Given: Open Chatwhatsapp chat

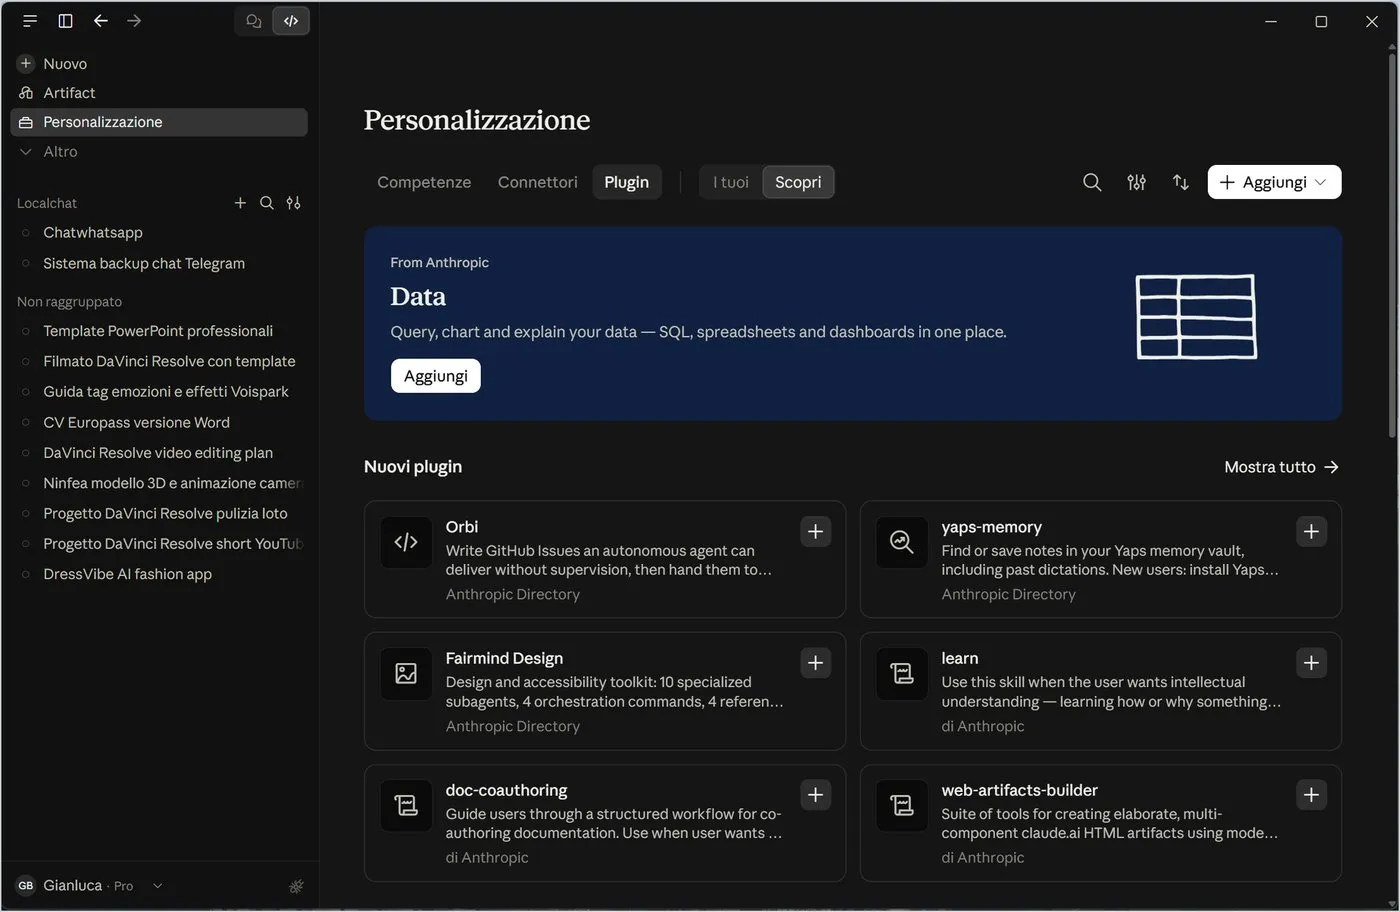Looking at the screenshot, I should tap(159, 232).
